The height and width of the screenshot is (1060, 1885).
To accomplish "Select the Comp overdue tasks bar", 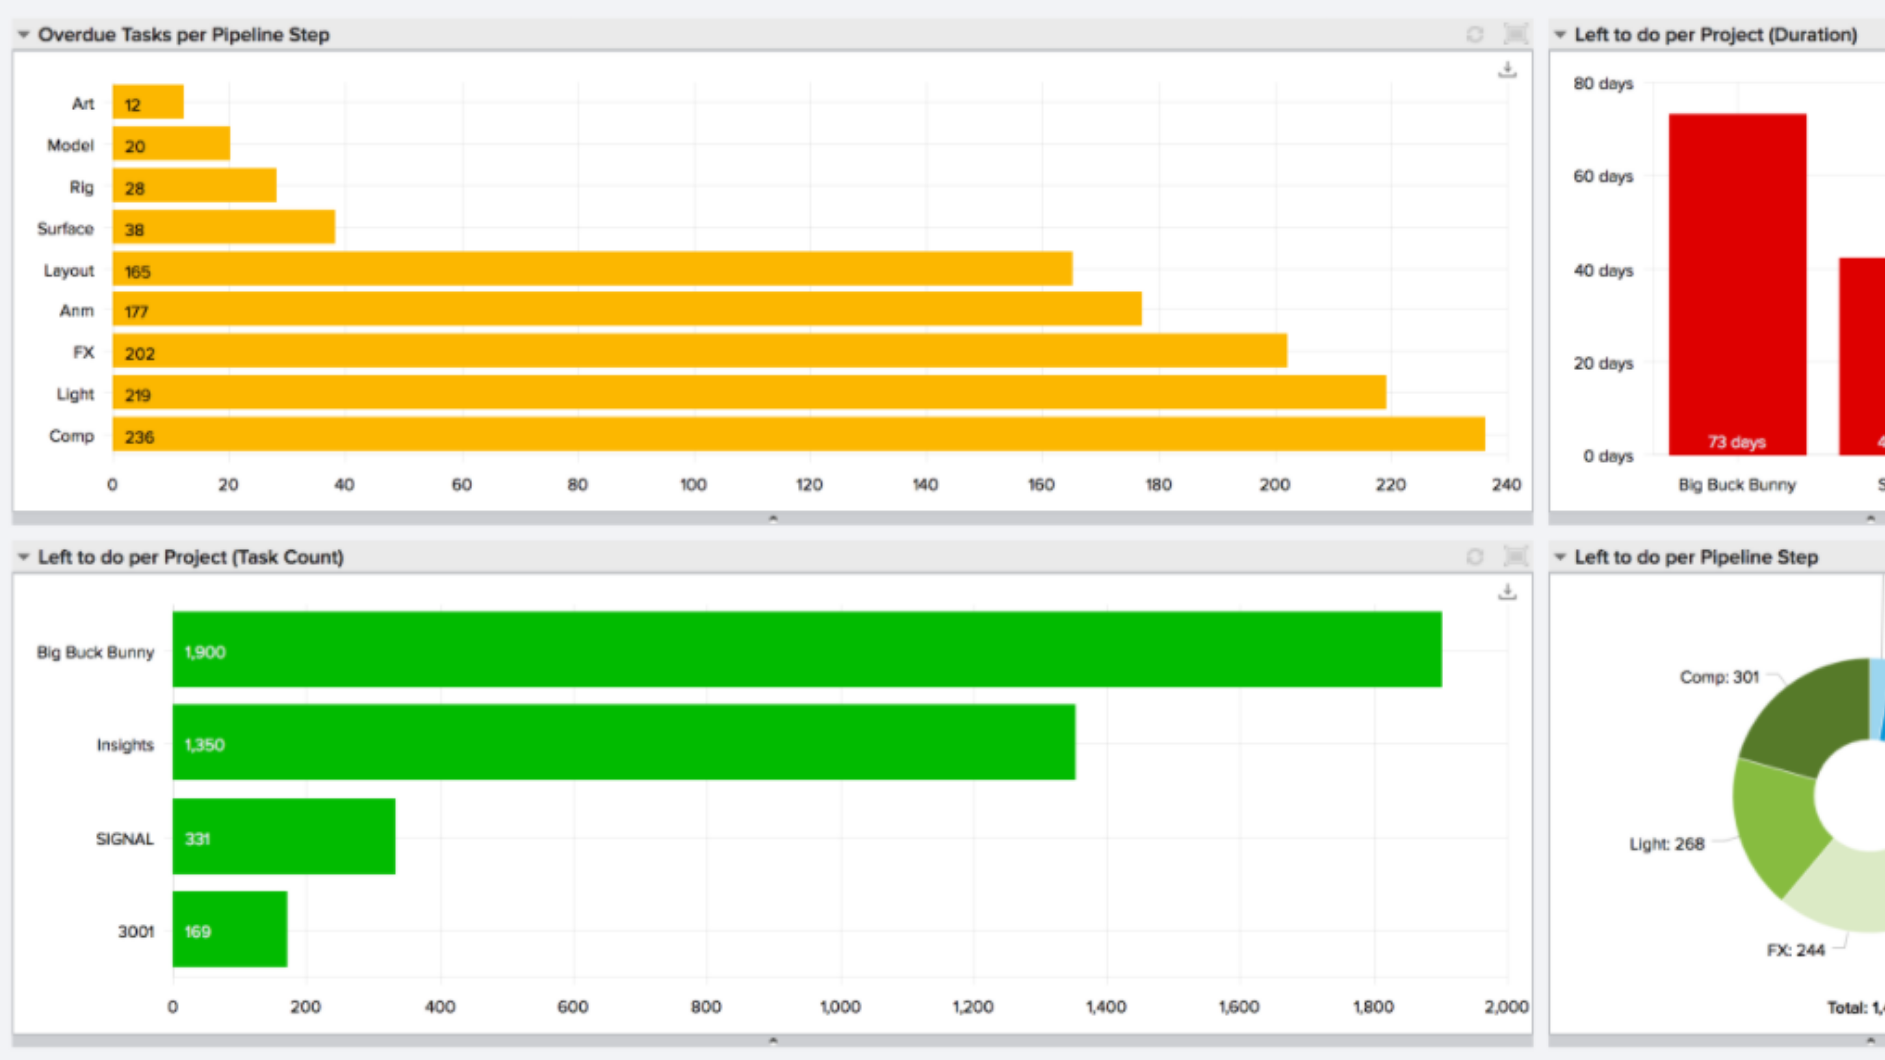I will [x=798, y=435].
